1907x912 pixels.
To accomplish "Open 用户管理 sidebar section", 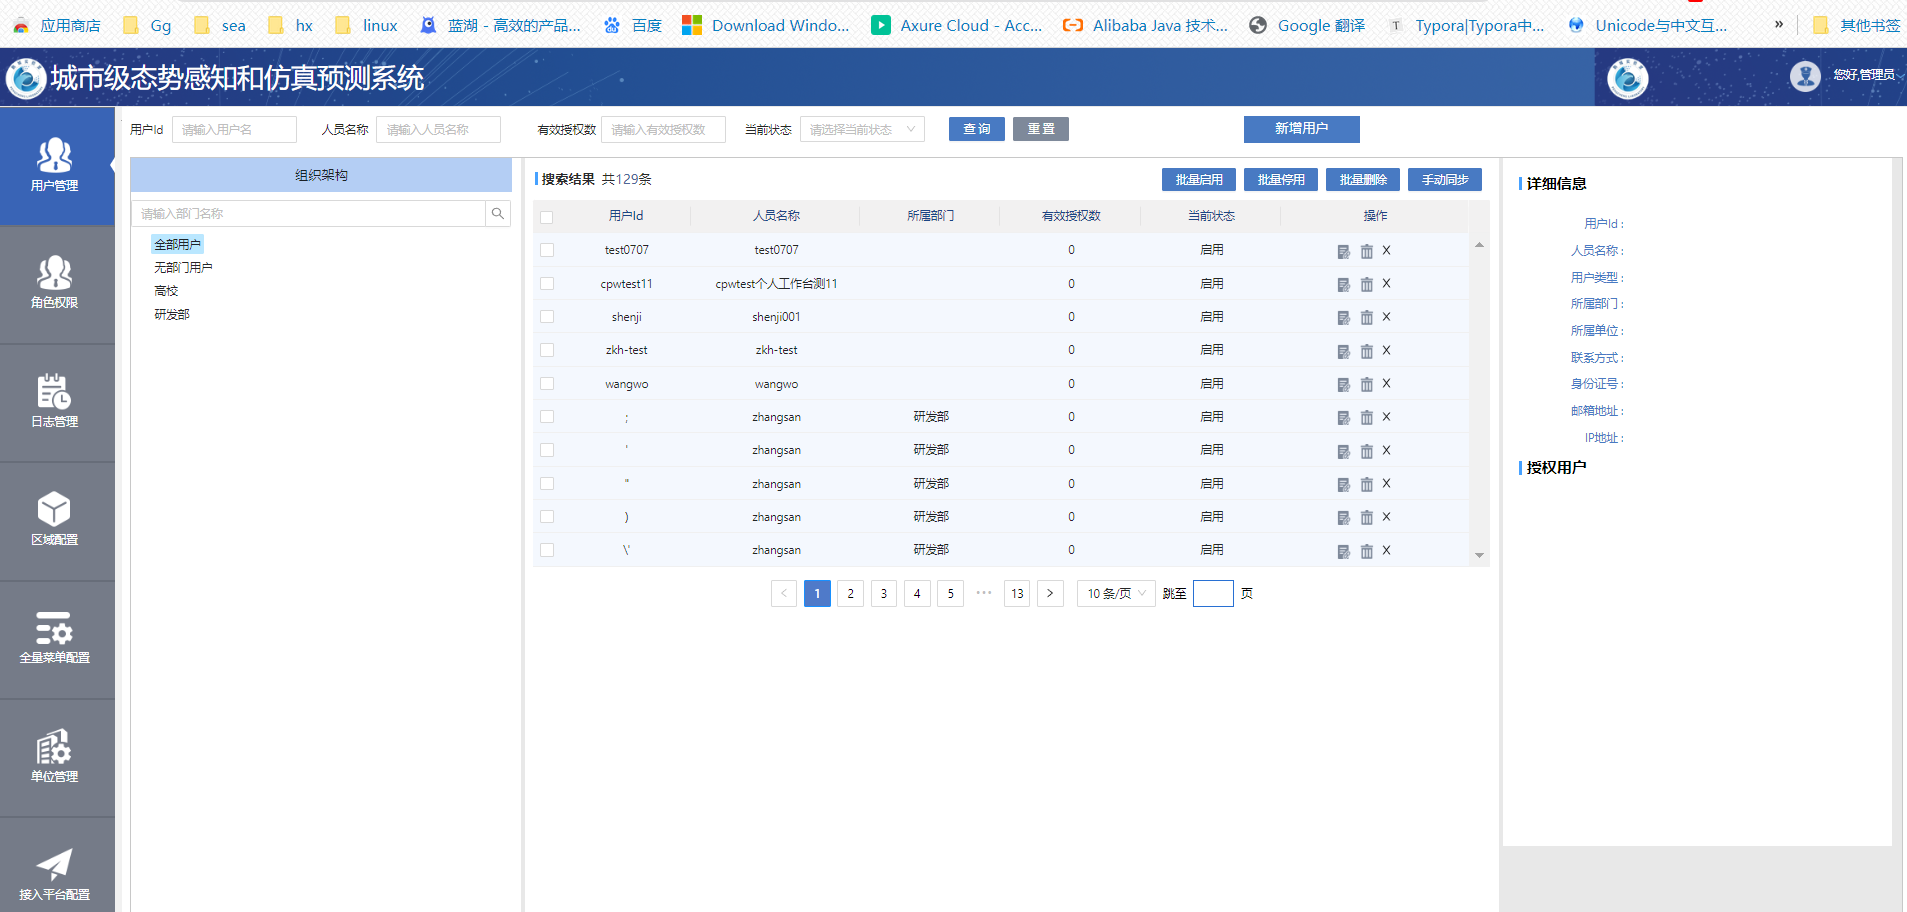I will (55, 166).
